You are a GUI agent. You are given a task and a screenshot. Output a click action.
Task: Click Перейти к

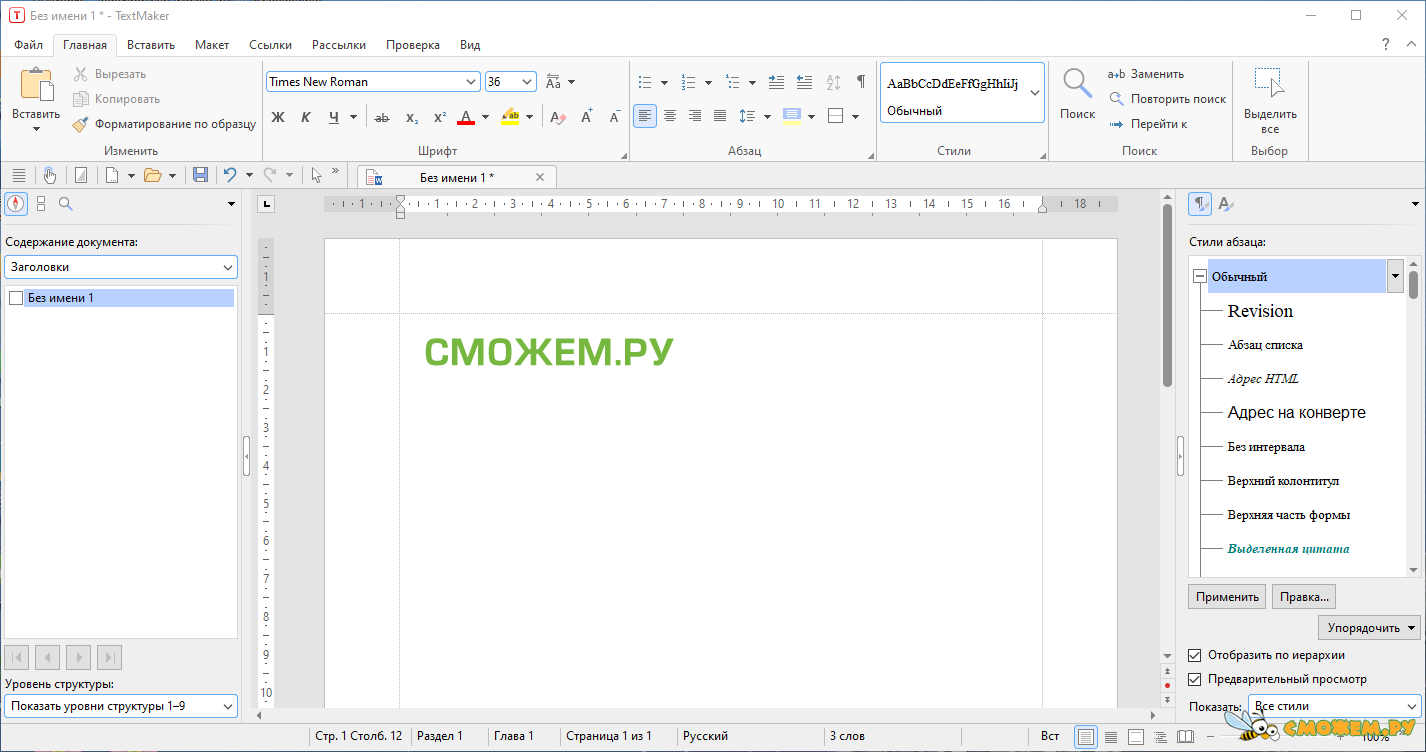[1148, 124]
